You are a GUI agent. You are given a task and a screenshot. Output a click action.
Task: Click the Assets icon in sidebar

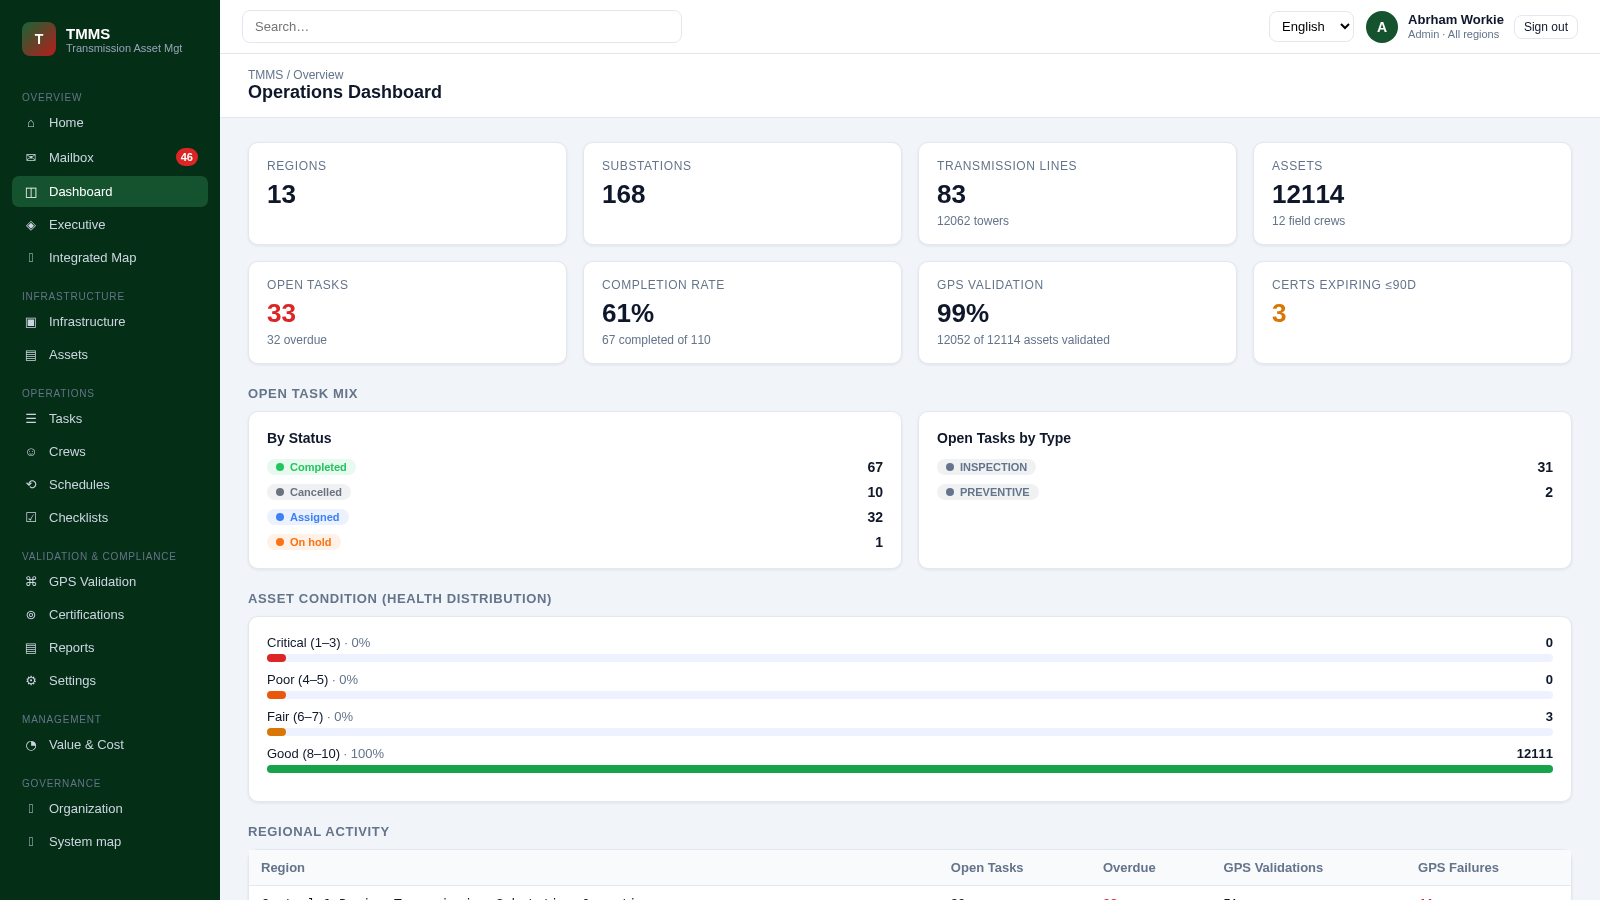pyautogui.click(x=31, y=355)
